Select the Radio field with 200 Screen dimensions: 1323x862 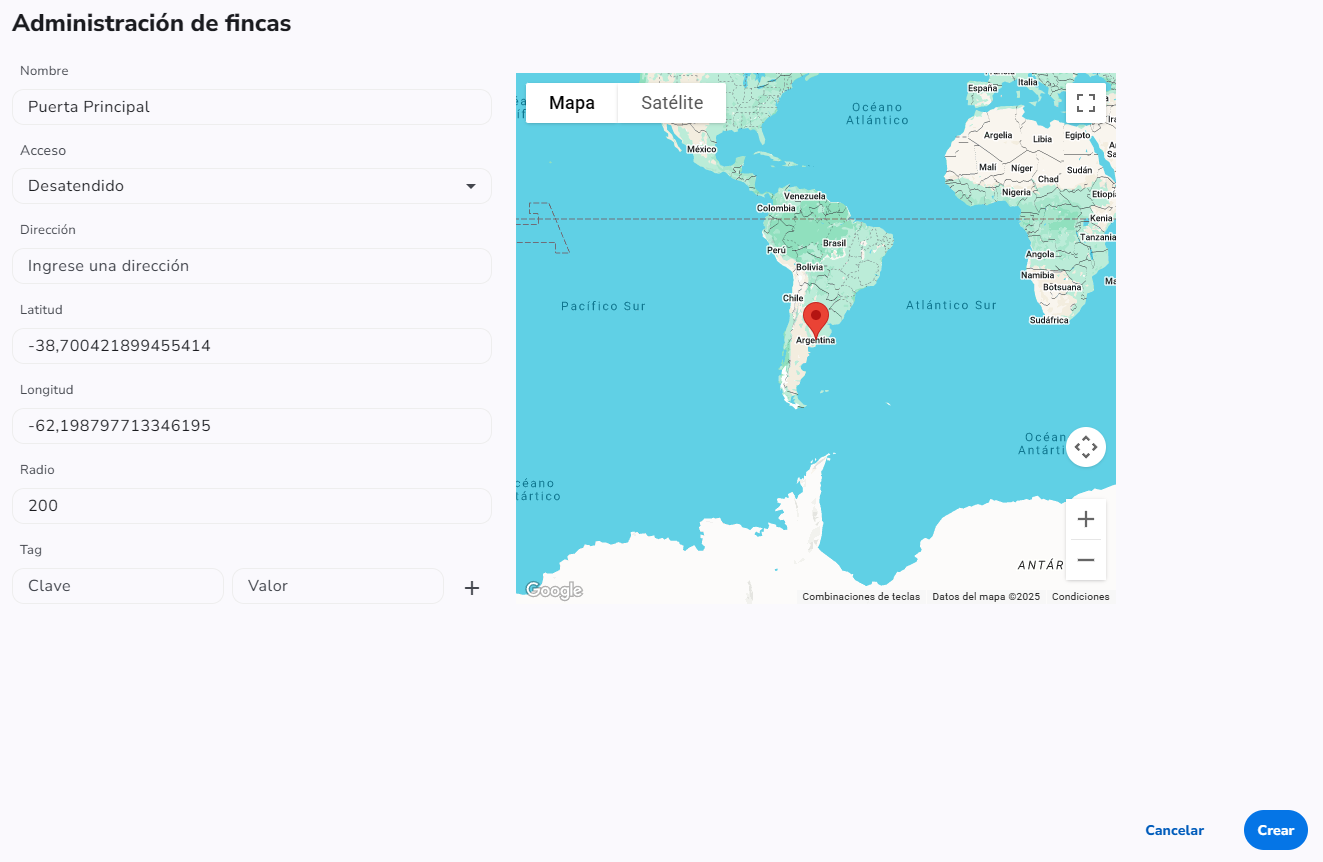coord(252,506)
